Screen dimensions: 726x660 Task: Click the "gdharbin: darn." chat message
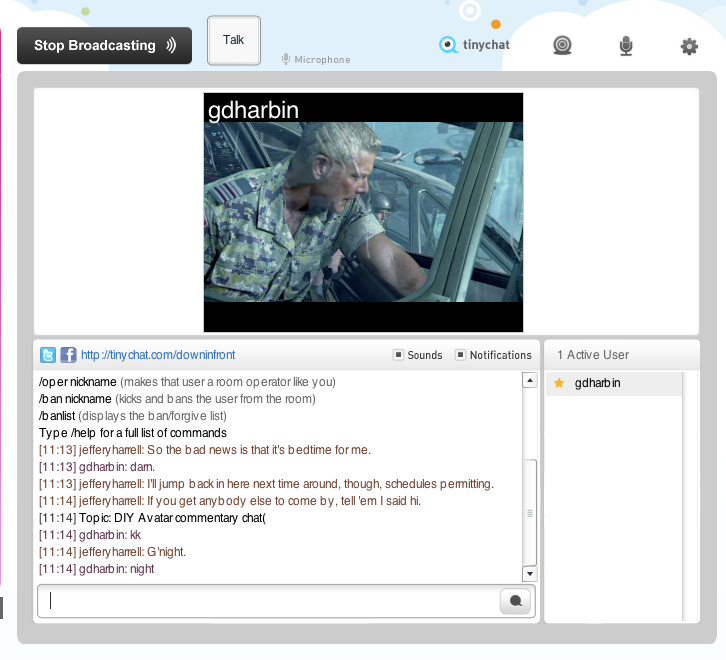click(x=97, y=467)
